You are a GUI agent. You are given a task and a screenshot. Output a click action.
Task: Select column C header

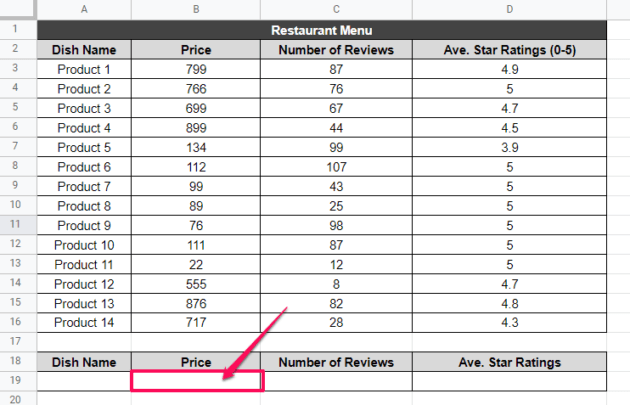(335, 10)
